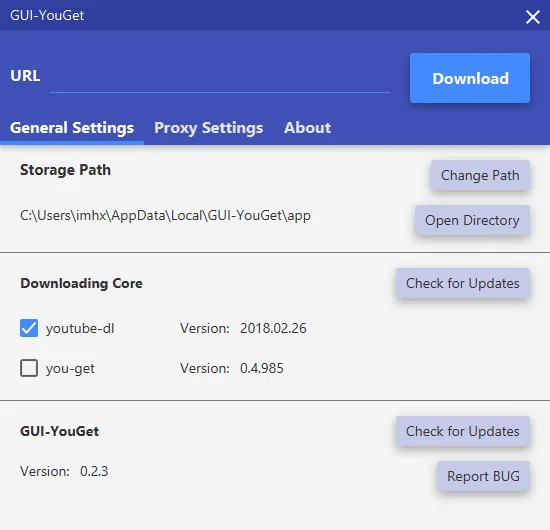Open the storage directory via Open Directory

coord(472,220)
